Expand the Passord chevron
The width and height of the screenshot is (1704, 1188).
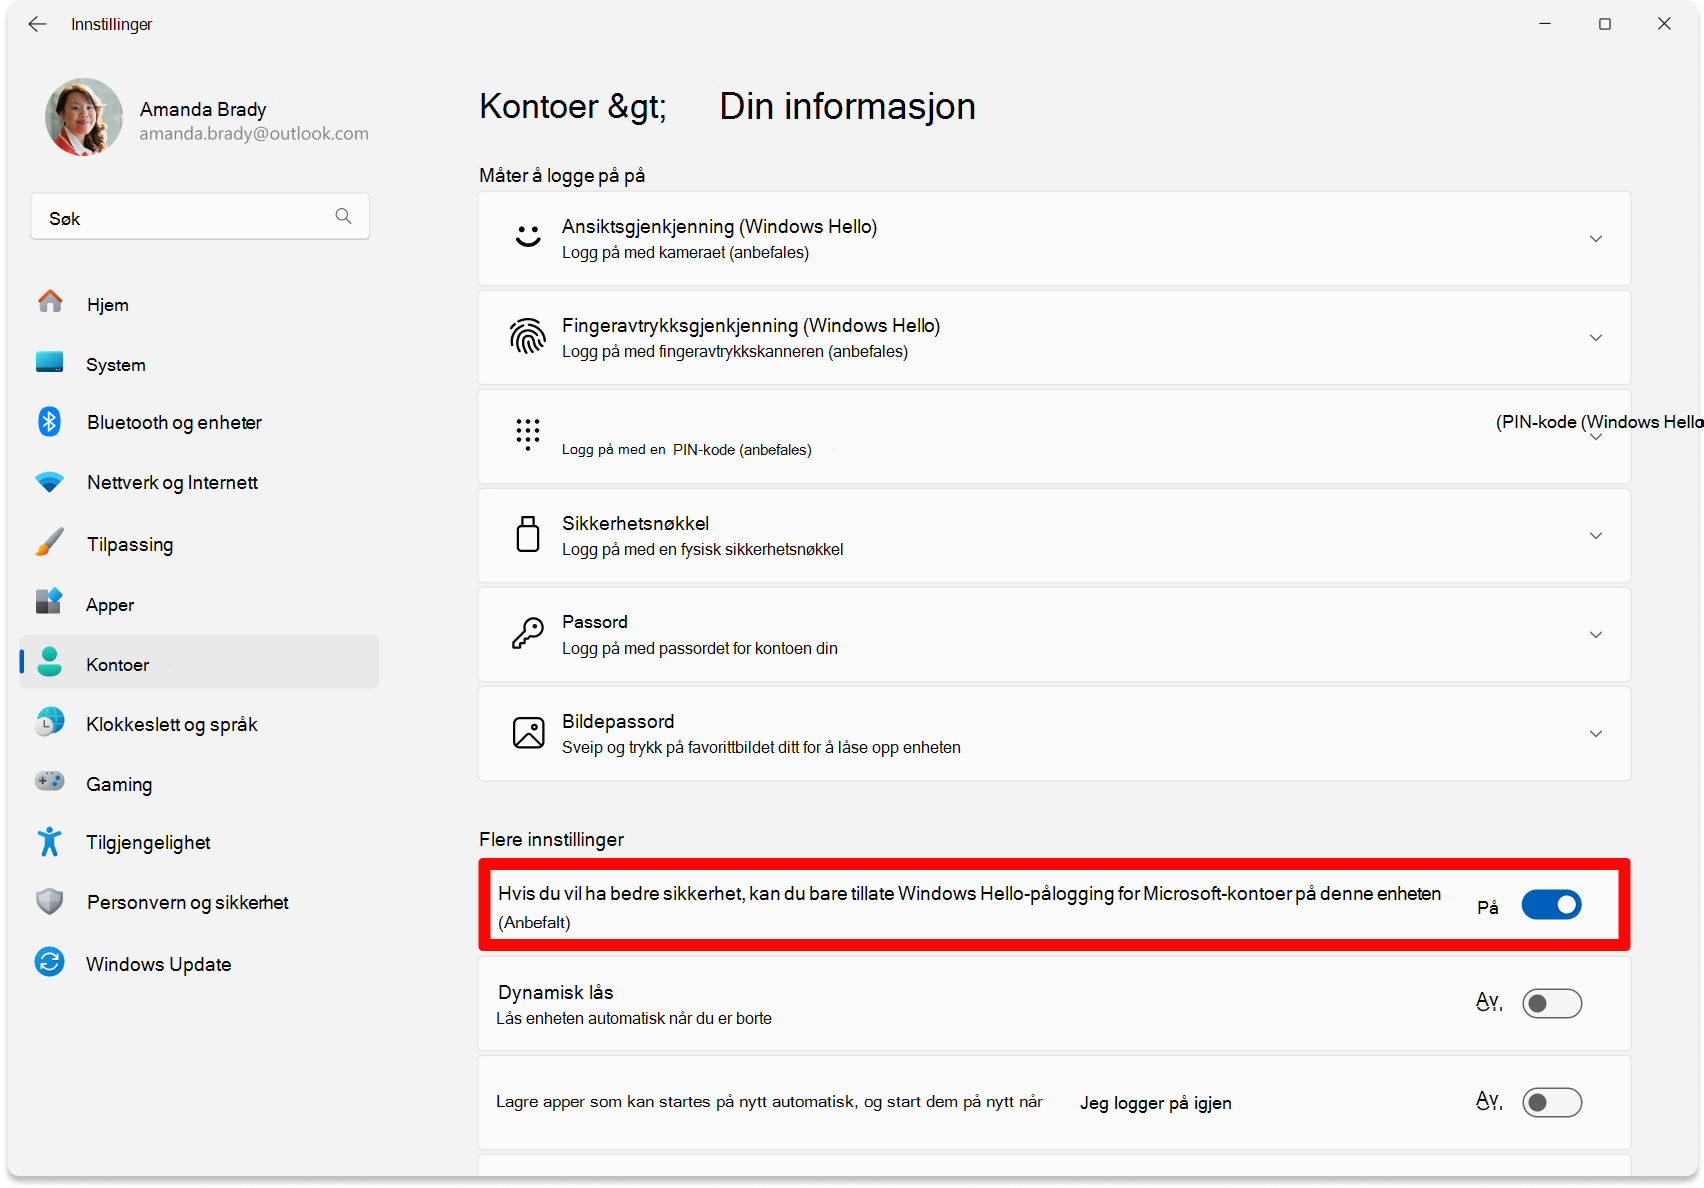(1596, 635)
